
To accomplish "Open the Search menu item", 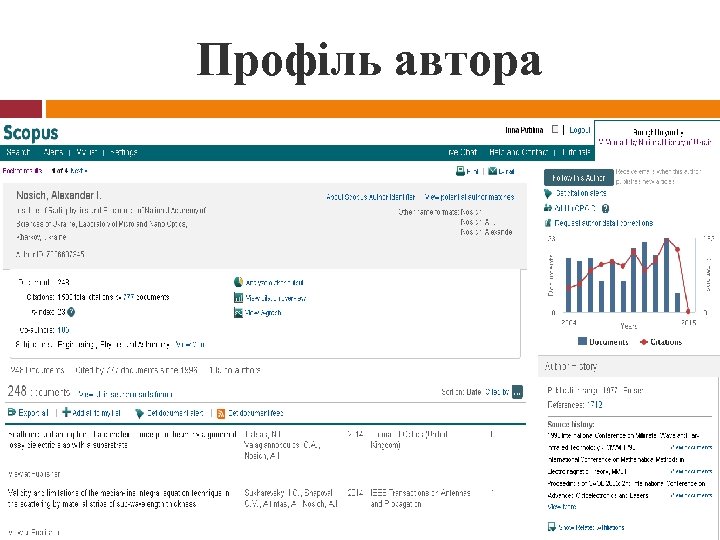I will coord(19,152).
